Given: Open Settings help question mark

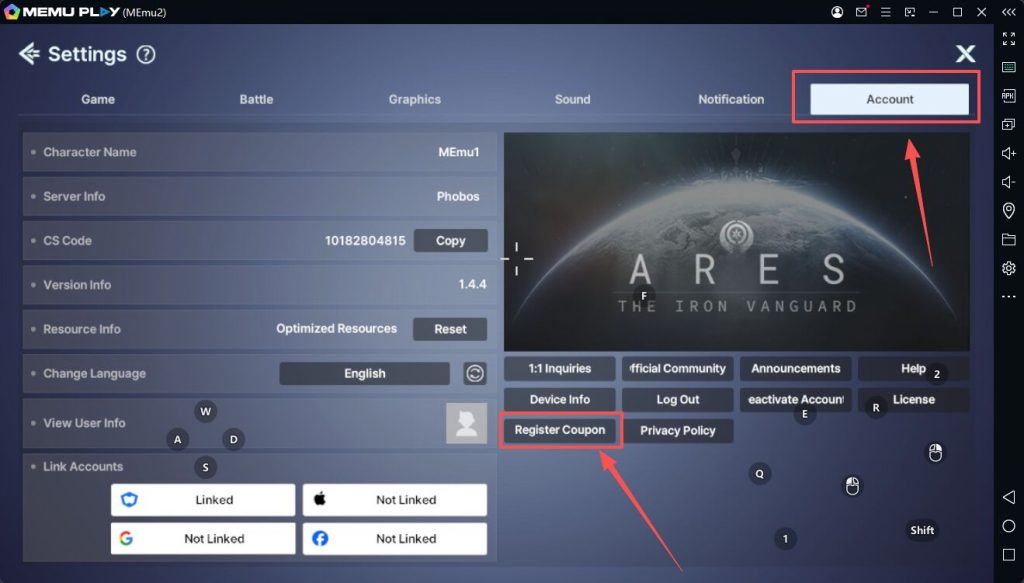Looking at the screenshot, I should click(x=146, y=54).
